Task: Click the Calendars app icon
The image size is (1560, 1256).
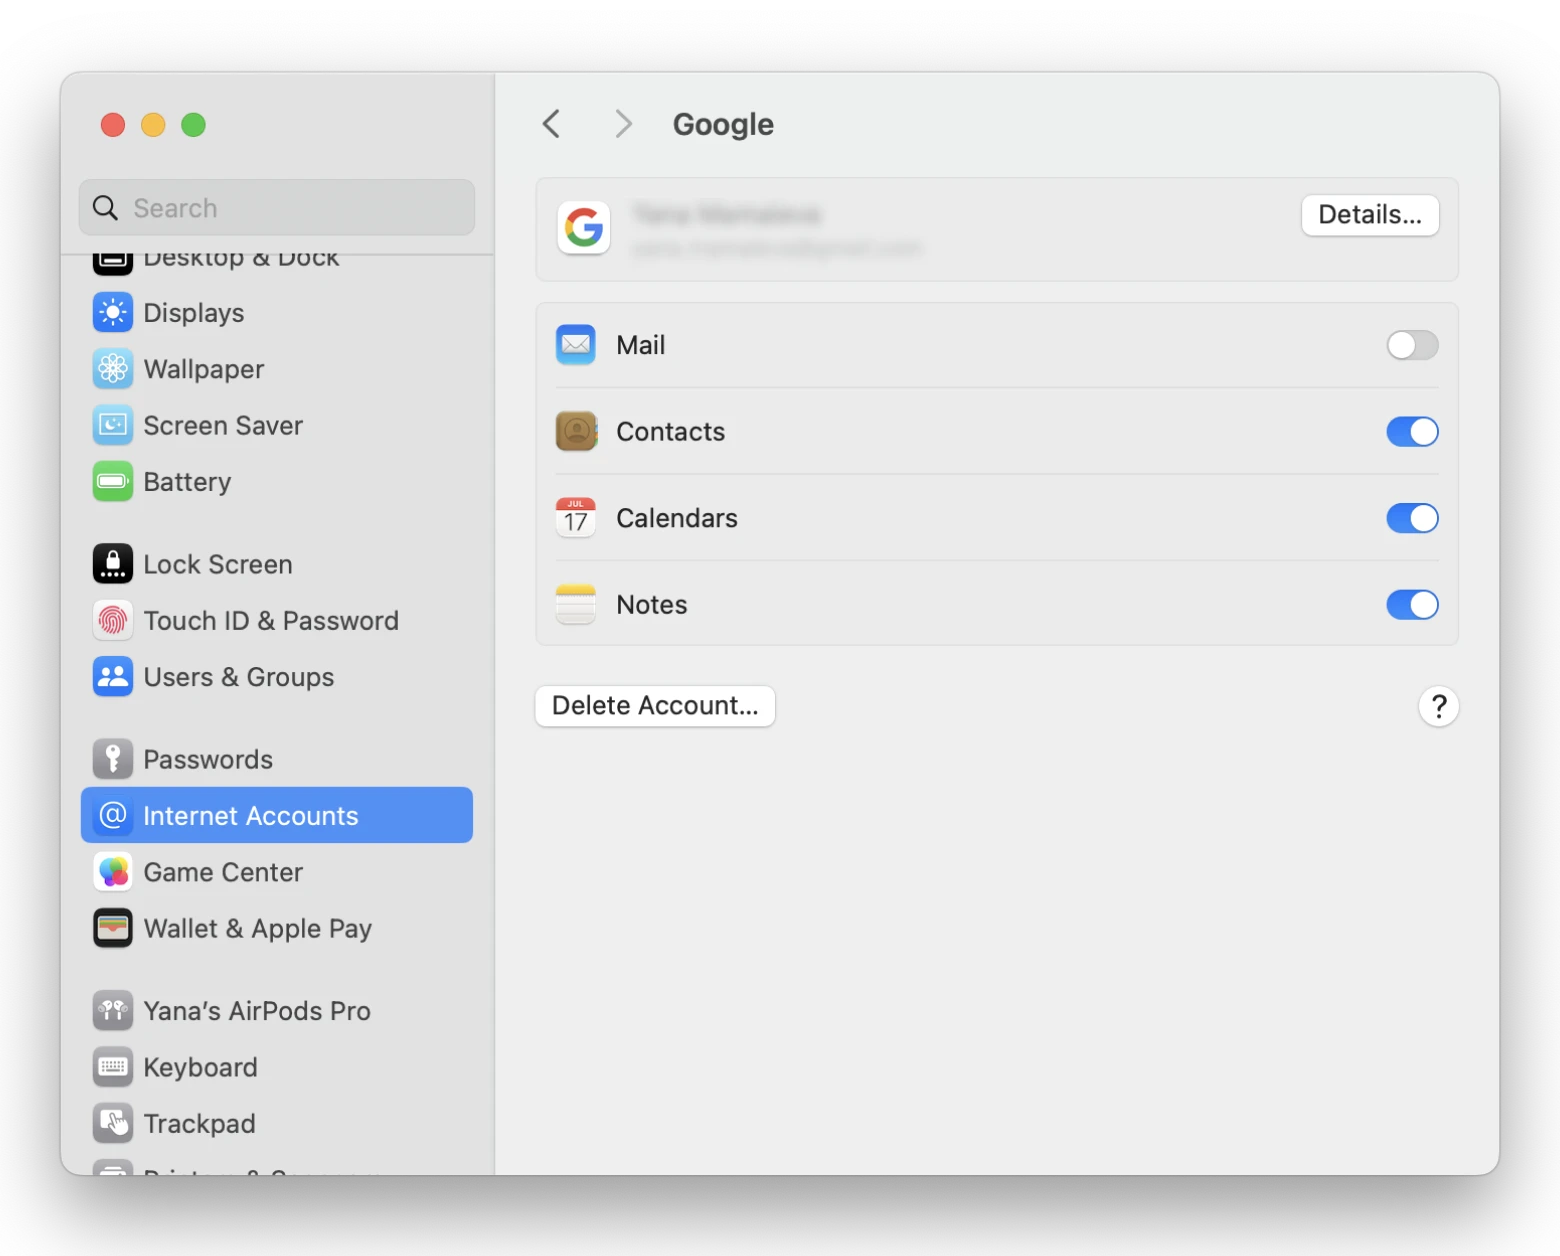Action: pos(576,518)
